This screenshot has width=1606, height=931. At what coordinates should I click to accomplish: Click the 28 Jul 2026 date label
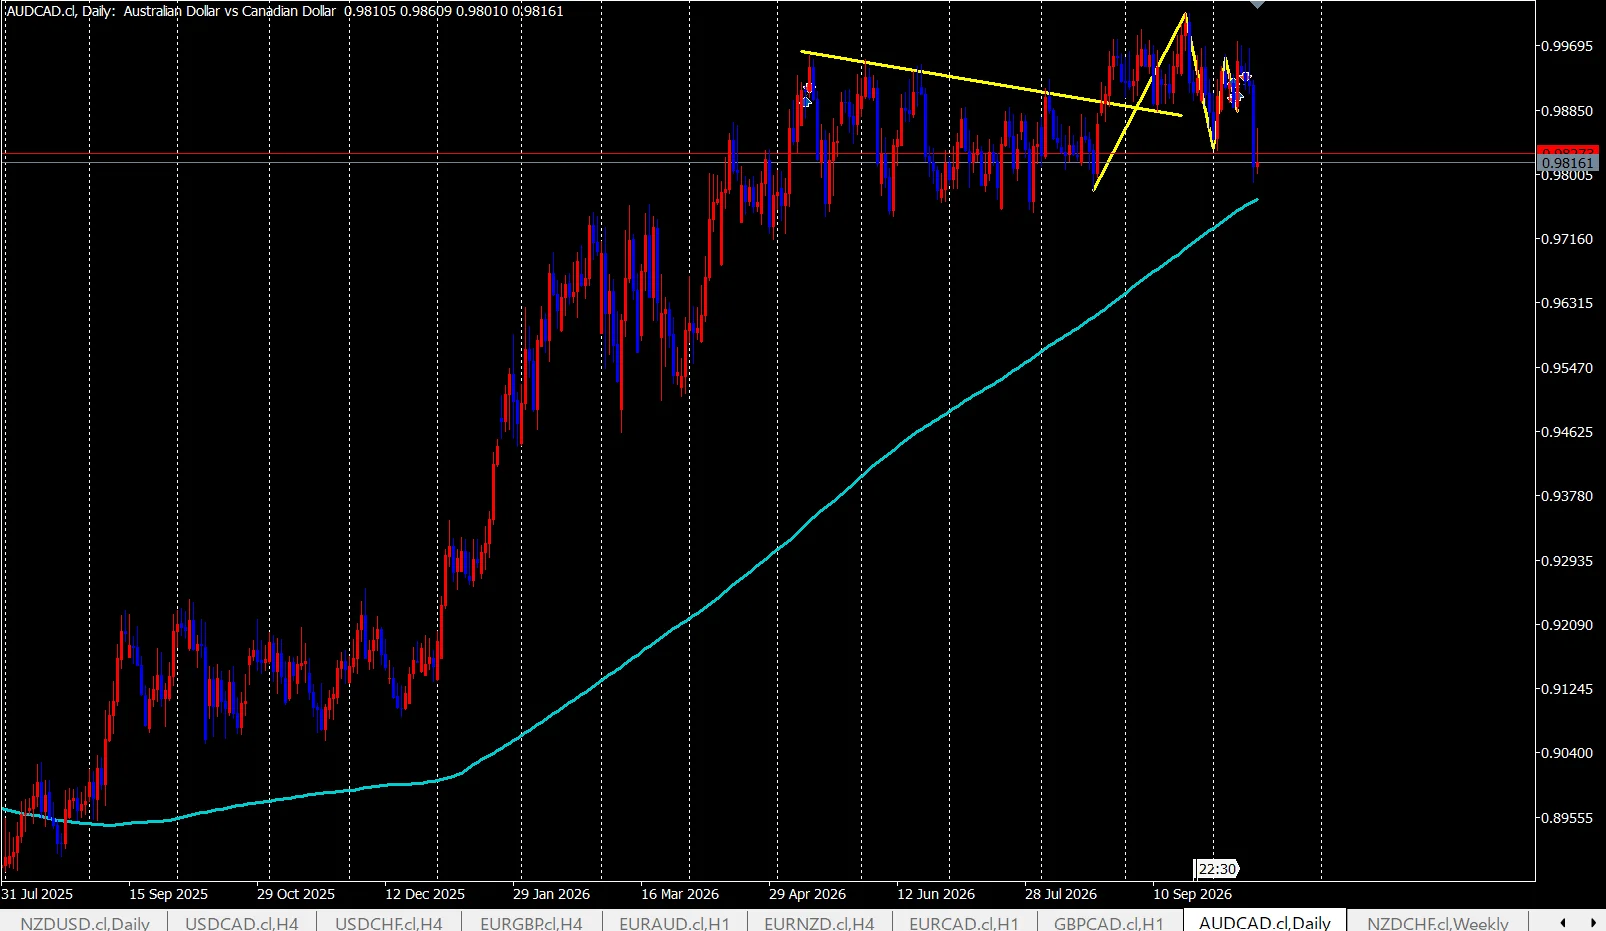point(1061,894)
